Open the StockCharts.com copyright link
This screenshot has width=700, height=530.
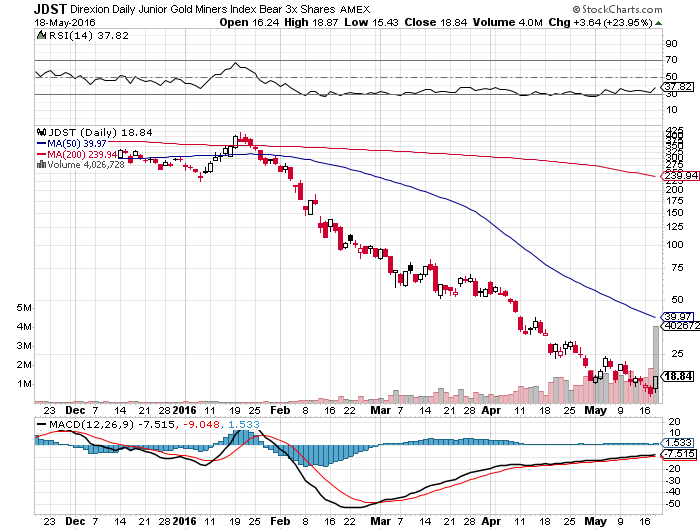pos(617,9)
